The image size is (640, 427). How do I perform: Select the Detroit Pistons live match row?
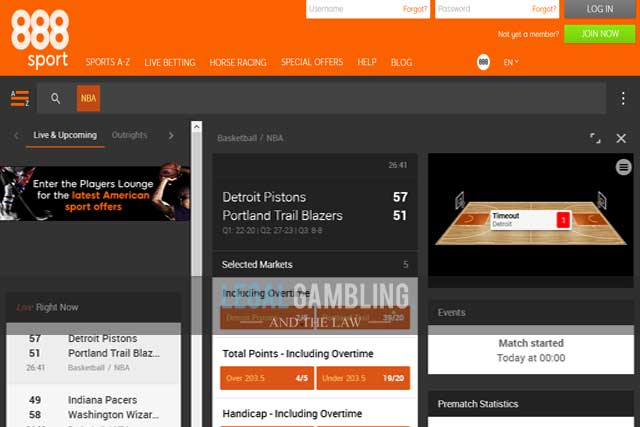point(93,353)
